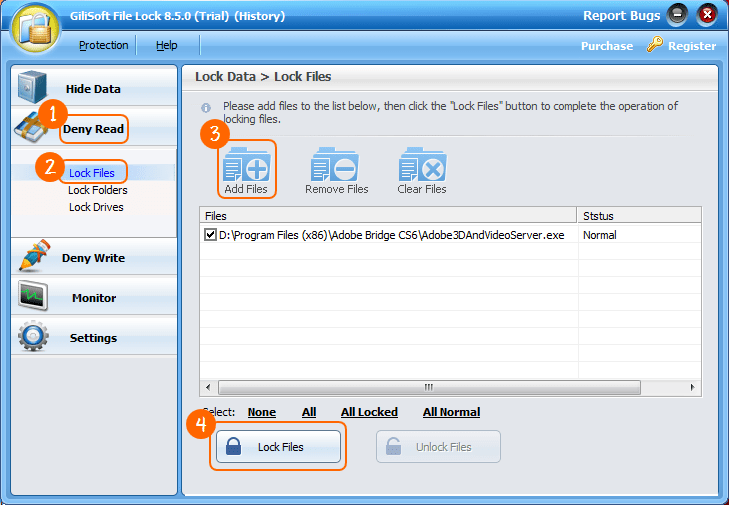The image size is (729, 505).
Task: Close the GiliSoft File Lock window
Action: click(707, 15)
